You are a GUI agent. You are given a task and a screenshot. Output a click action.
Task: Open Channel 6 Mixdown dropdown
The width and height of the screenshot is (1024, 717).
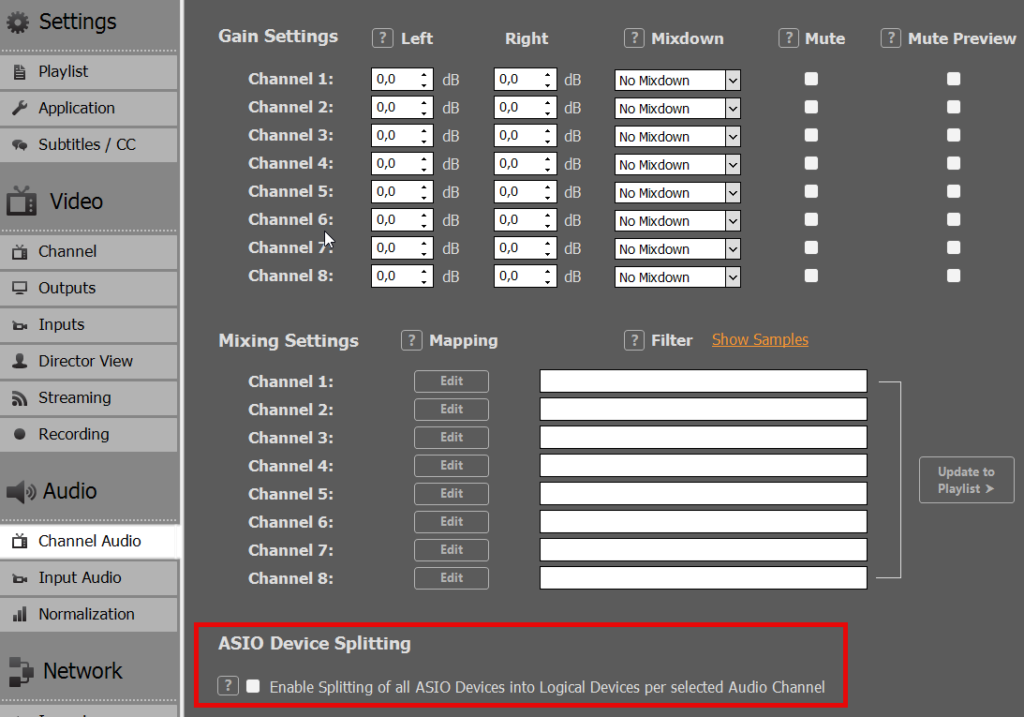[x=677, y=221]
